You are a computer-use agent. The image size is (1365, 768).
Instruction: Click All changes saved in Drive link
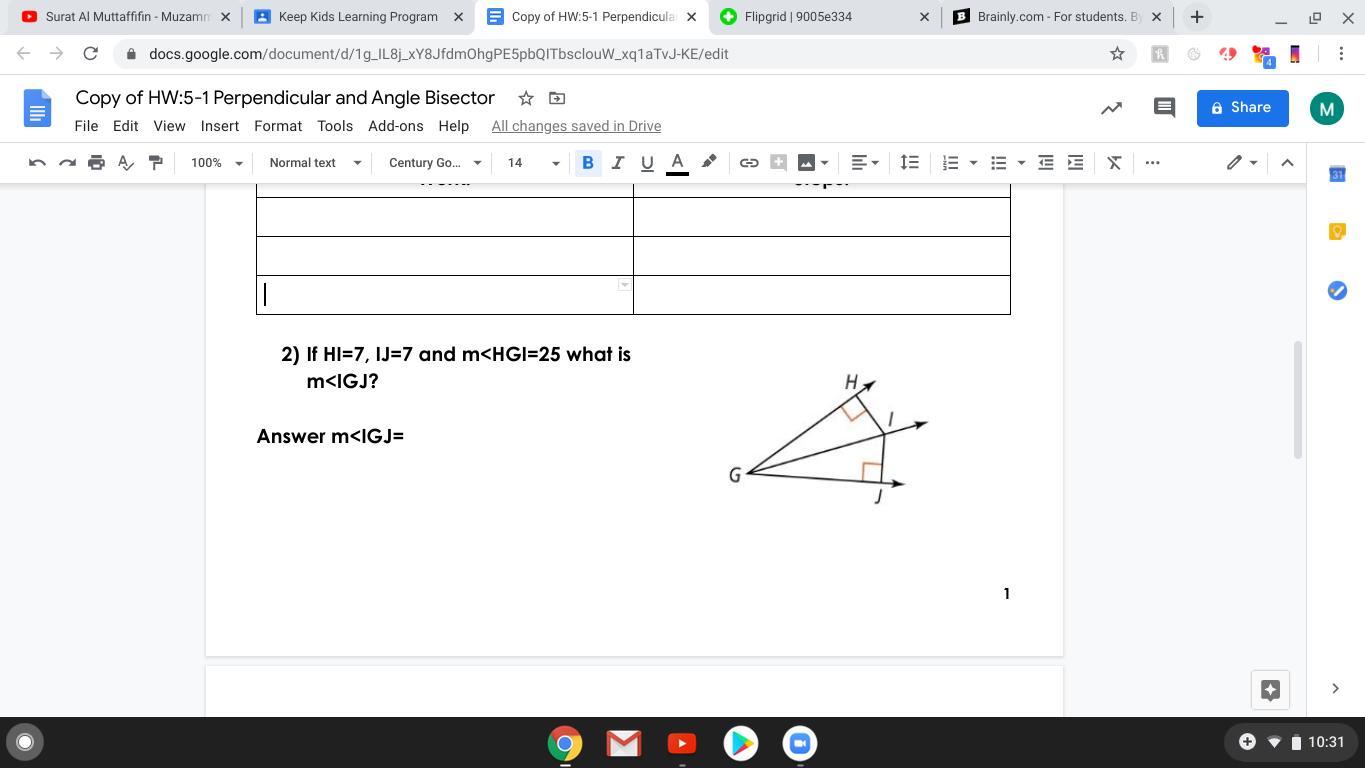(576, 126)
